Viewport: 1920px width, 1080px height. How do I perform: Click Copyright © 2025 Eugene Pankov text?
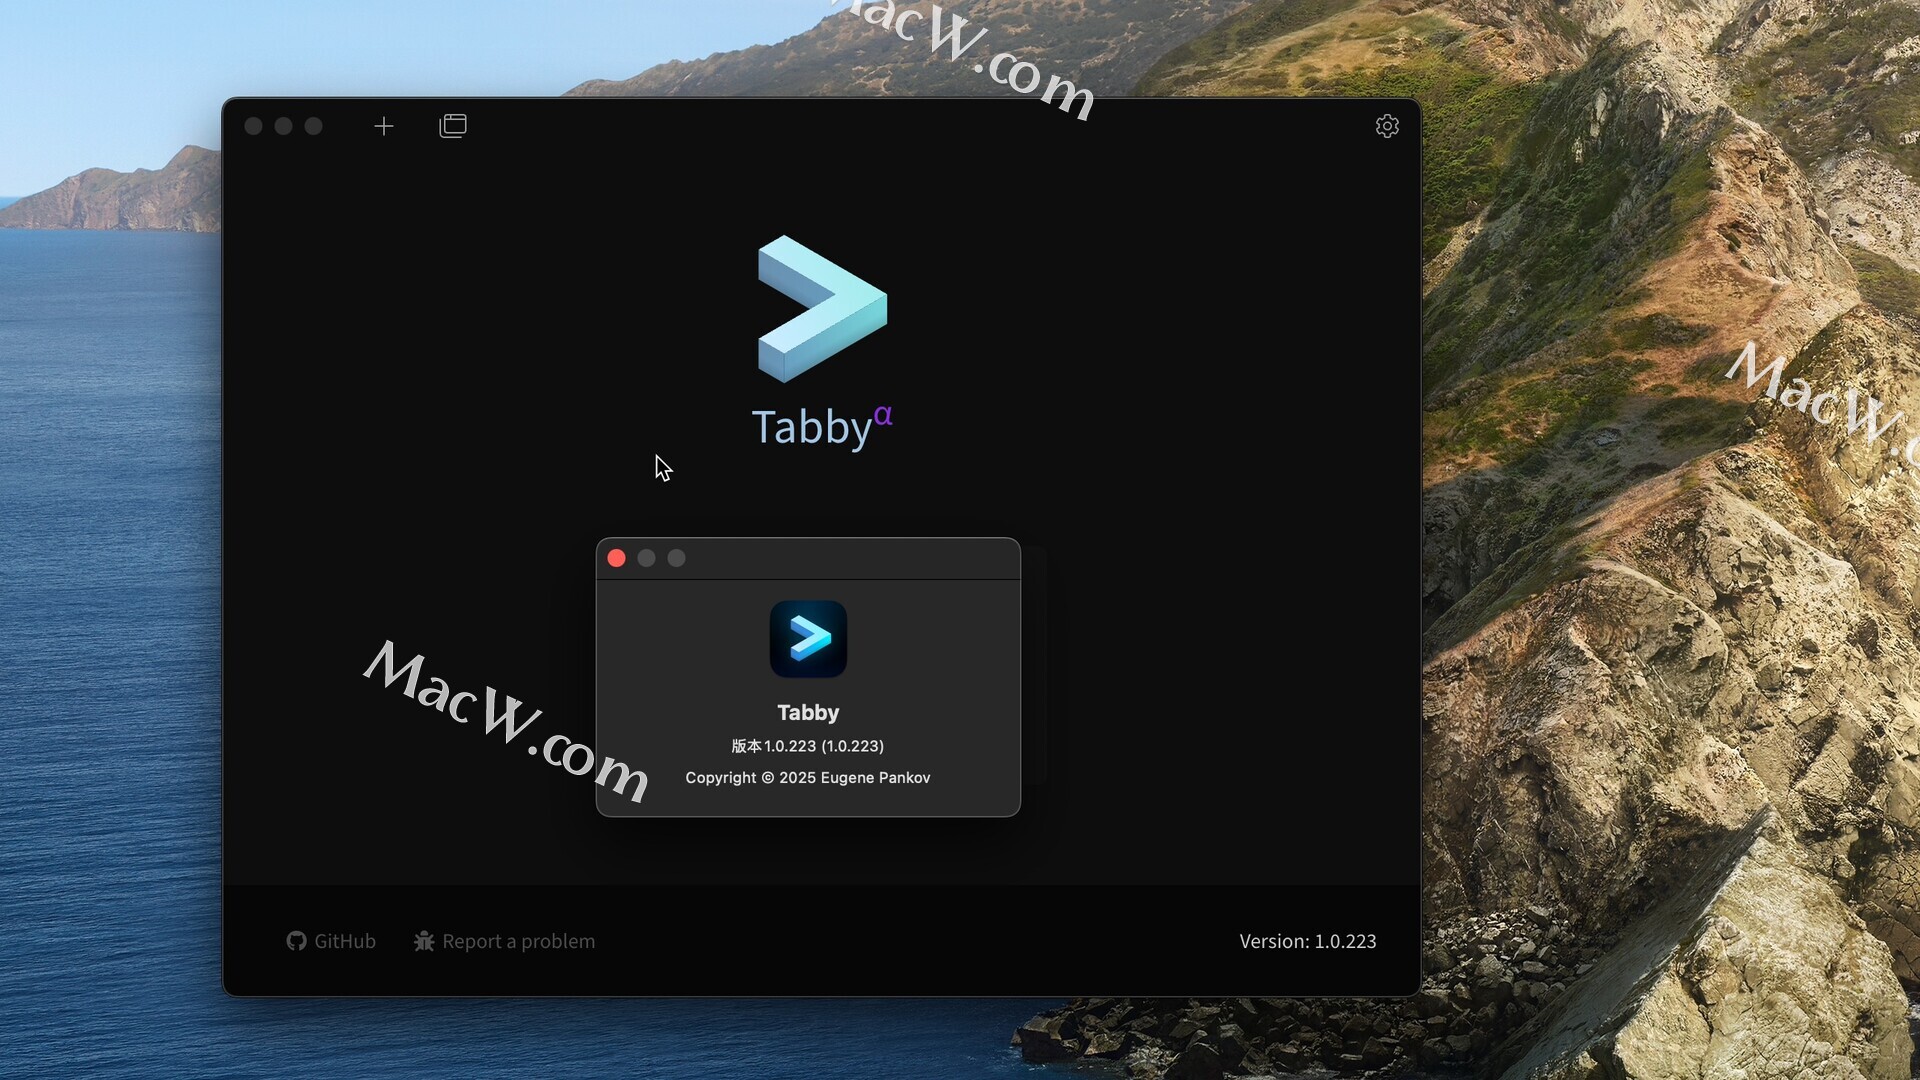click(808, 778)
